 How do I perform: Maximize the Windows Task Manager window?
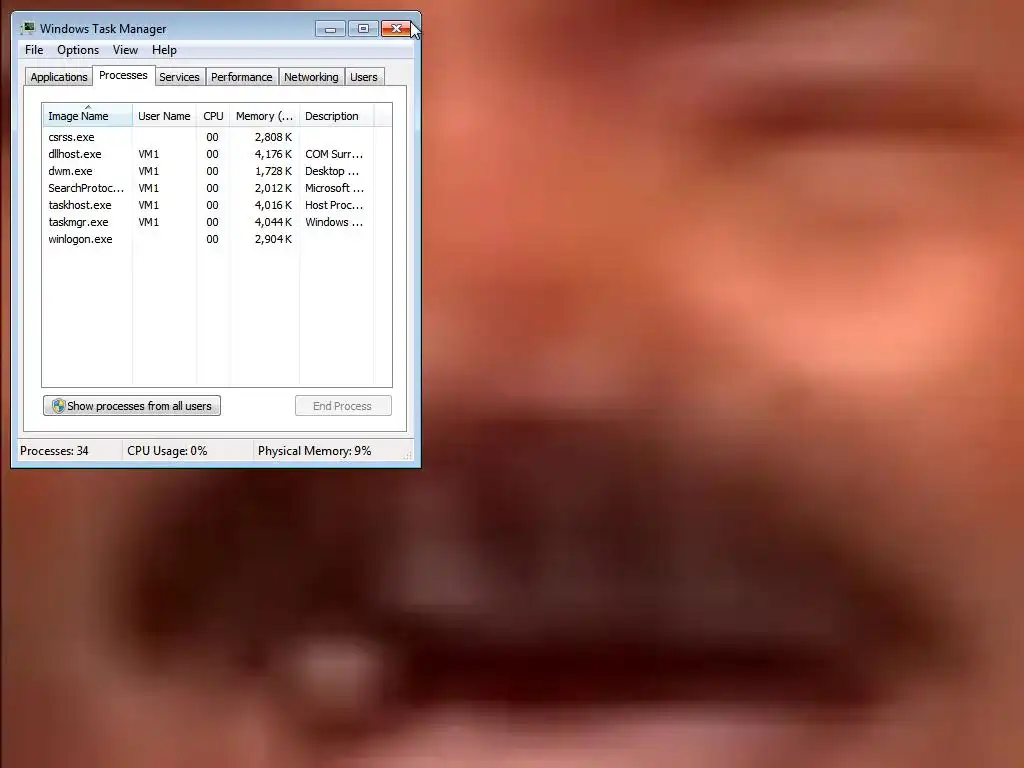point(363,29)
